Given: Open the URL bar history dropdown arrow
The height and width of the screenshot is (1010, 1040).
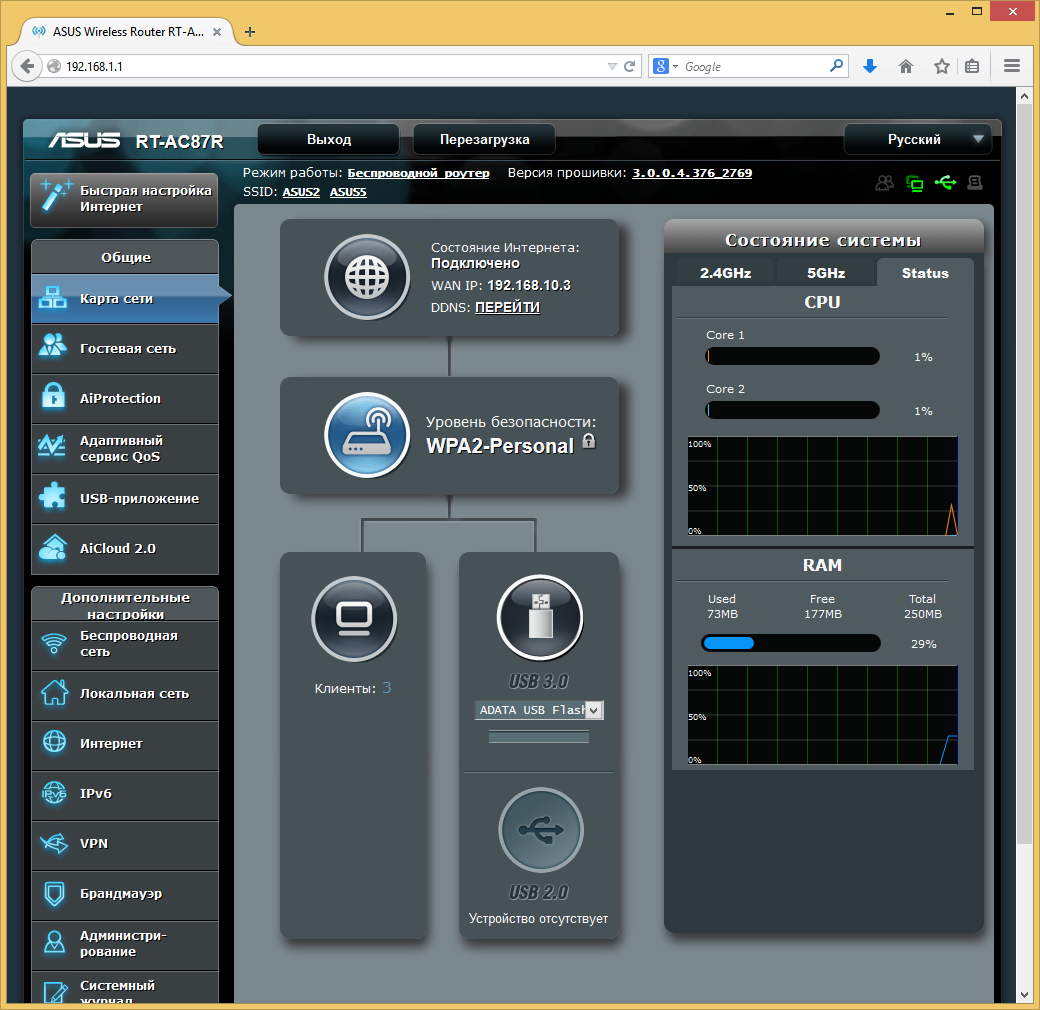Looking at the screenshot, I should [612, 66].
